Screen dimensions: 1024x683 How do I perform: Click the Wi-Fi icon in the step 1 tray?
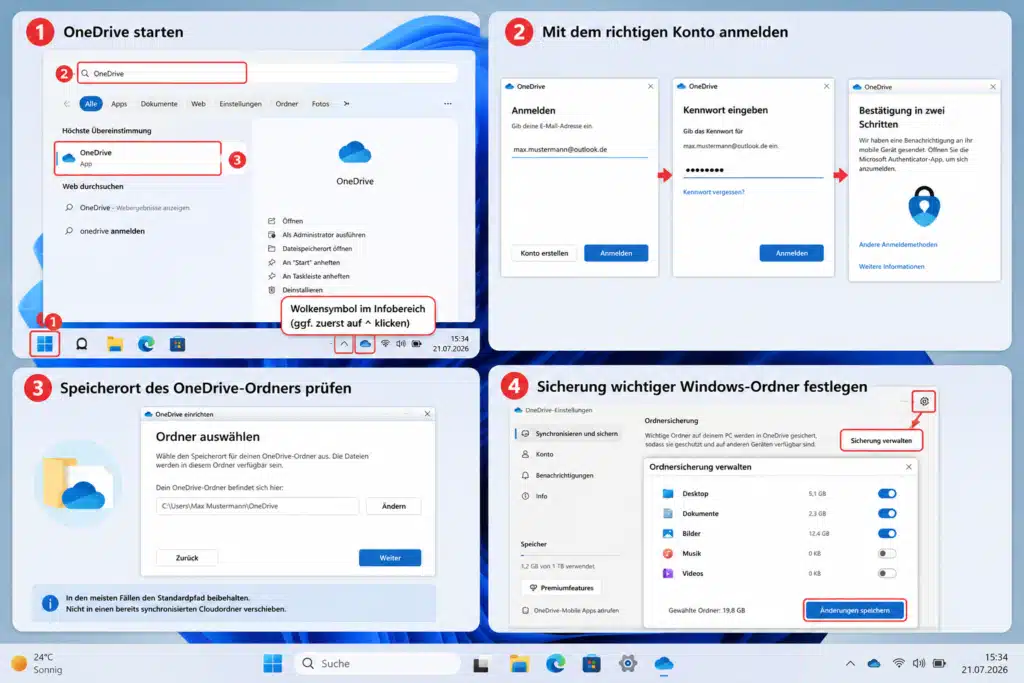[x=385, y=343]
